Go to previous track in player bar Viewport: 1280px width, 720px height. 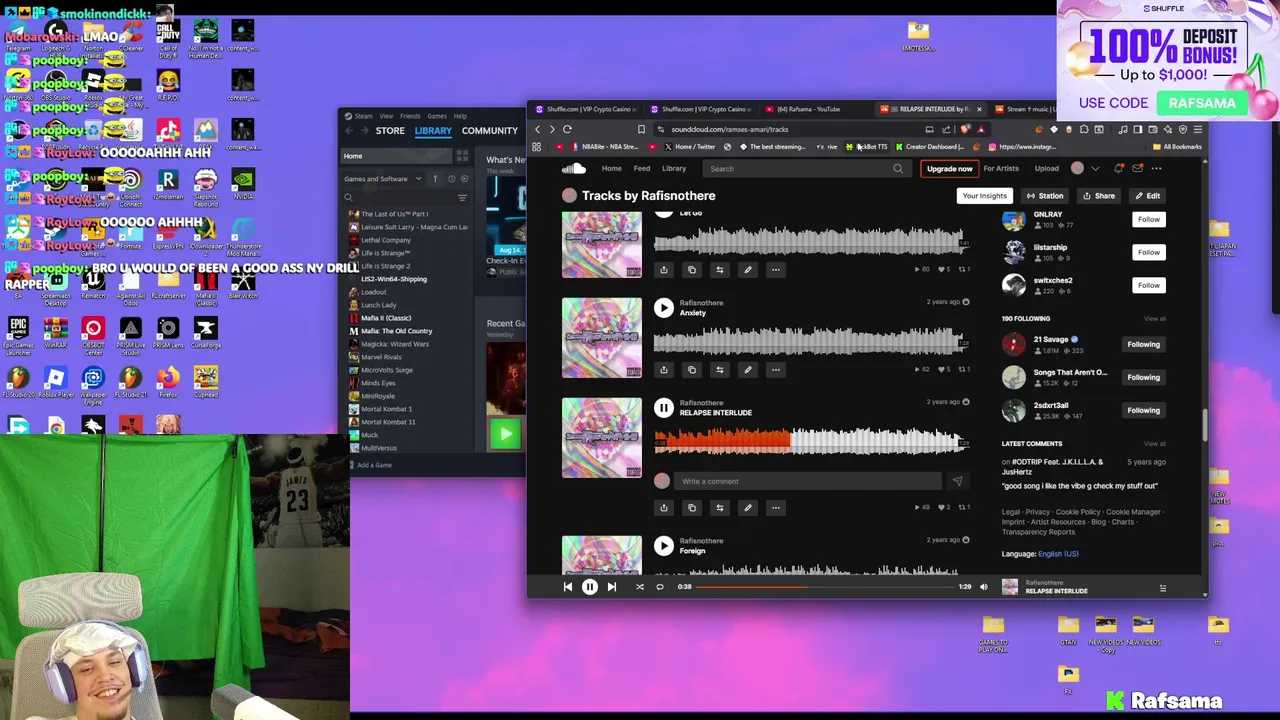567,587
